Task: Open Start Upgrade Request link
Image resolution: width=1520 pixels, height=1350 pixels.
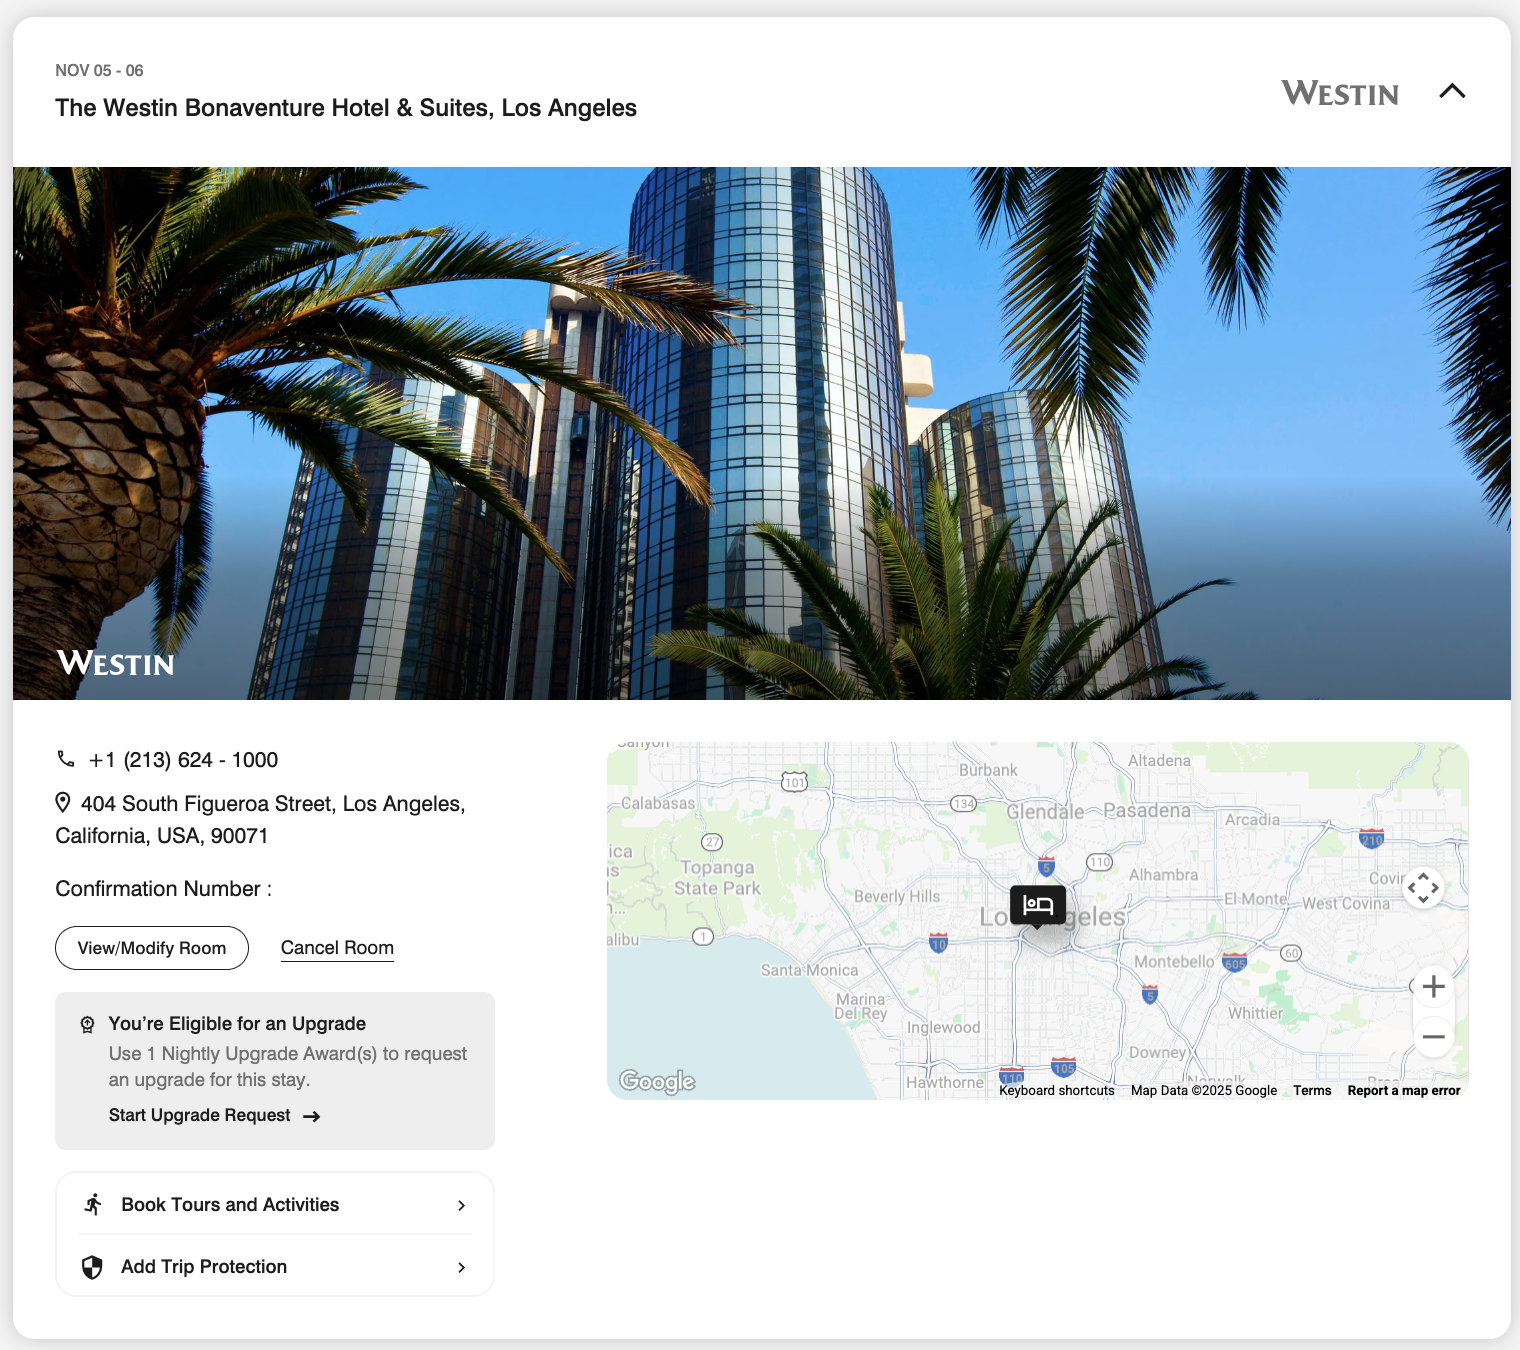Action: pos(200,1115)
